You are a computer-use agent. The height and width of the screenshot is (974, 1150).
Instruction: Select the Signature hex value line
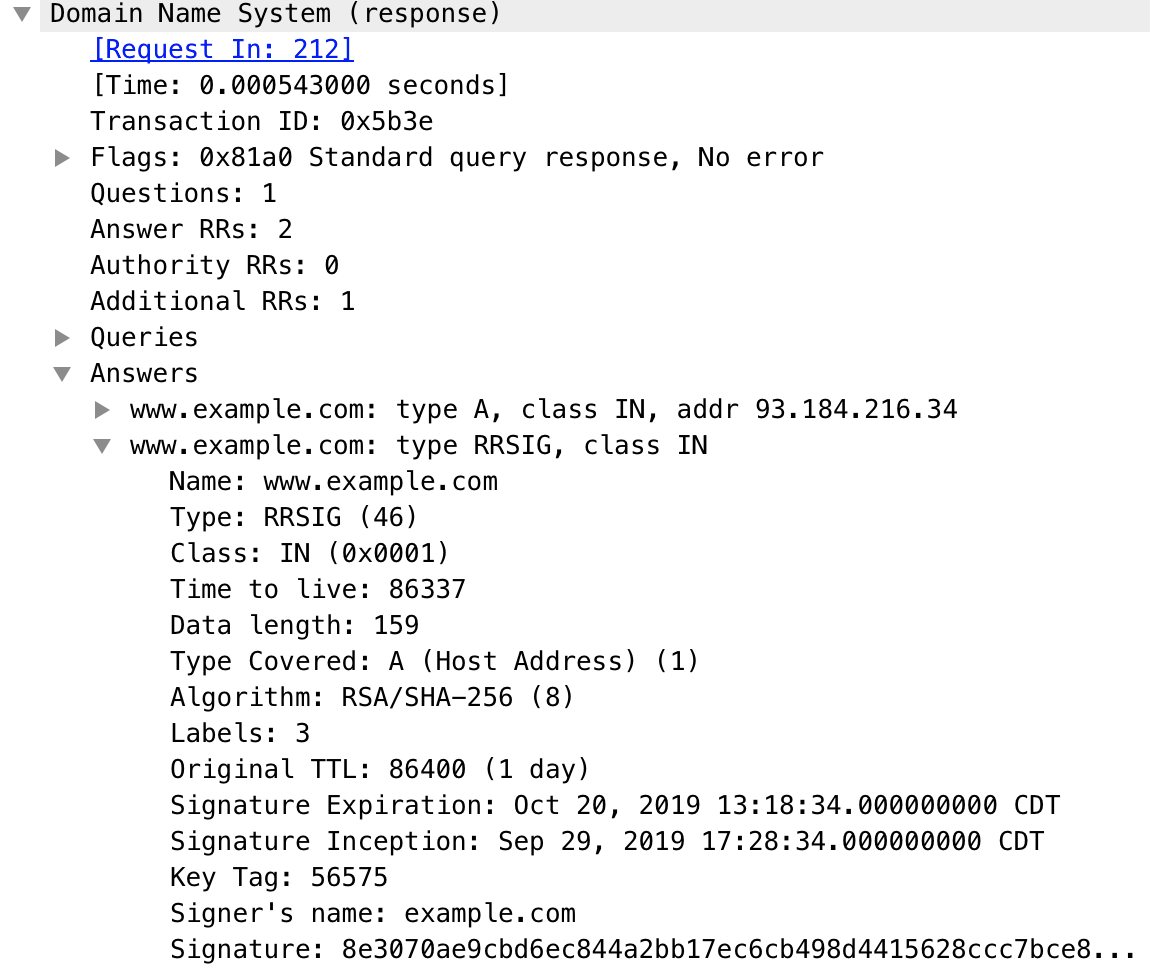click(653, 949)
